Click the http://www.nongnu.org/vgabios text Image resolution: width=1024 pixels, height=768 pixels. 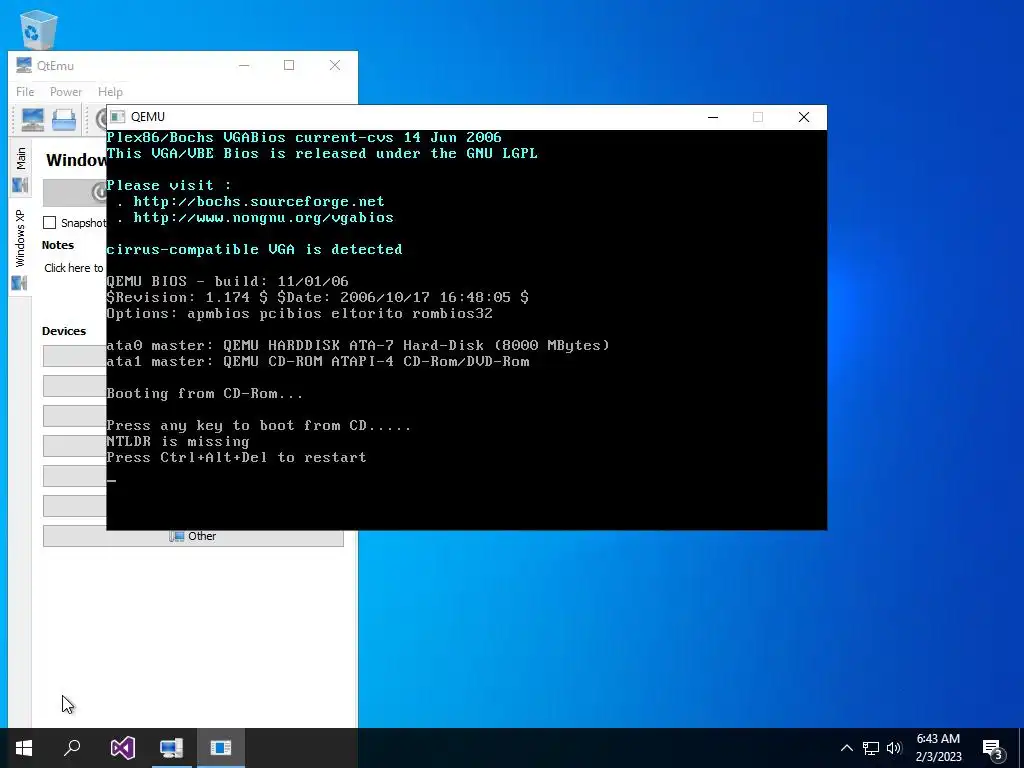point(263,217)
